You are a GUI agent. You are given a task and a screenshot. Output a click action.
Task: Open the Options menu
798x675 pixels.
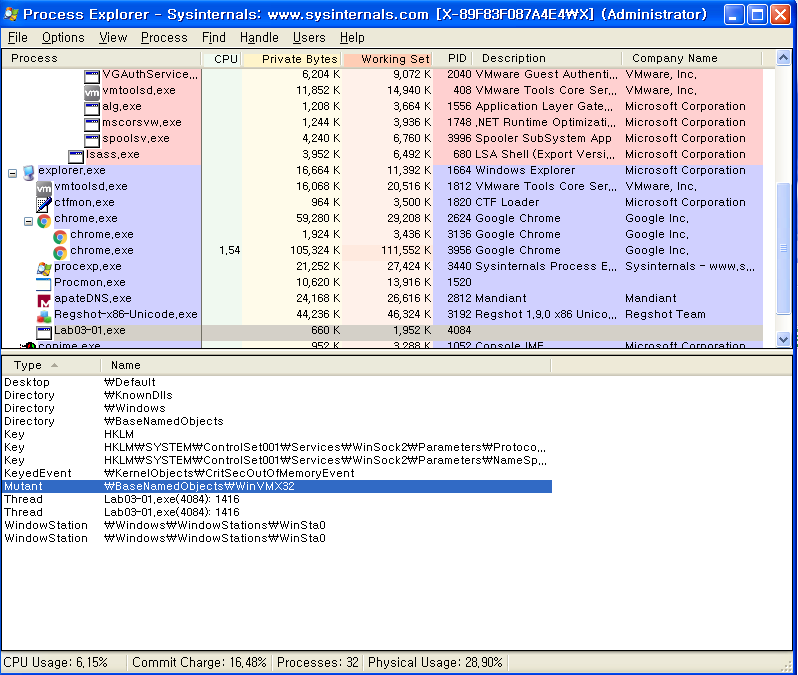pyautogui.click(x=63, y=38)
